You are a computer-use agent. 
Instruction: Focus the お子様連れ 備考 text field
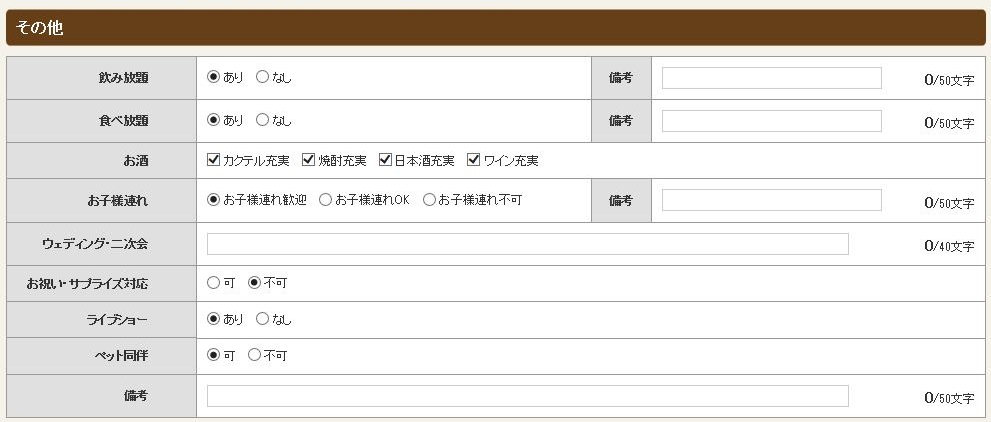772,200
